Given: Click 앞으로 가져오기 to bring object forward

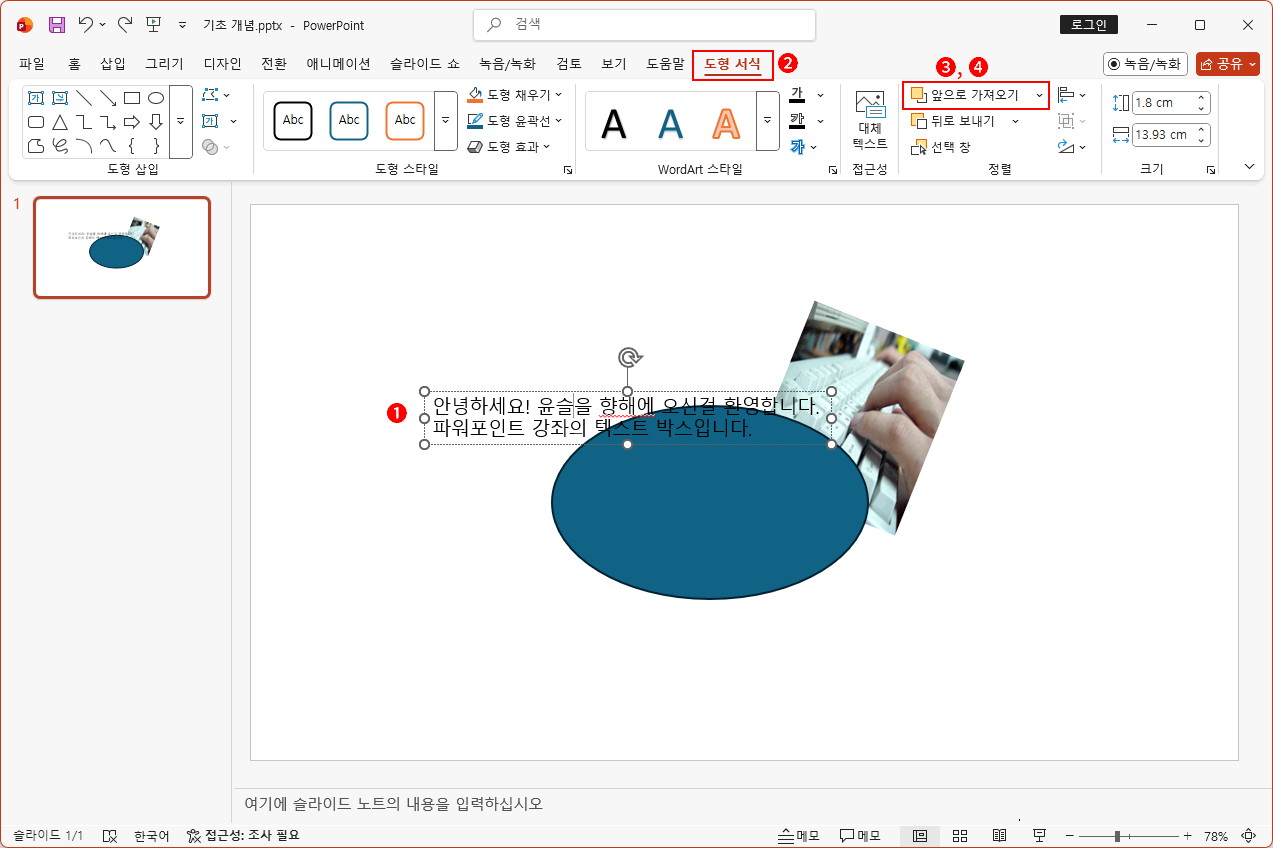Looking at the screenshot, I should 969,95.
